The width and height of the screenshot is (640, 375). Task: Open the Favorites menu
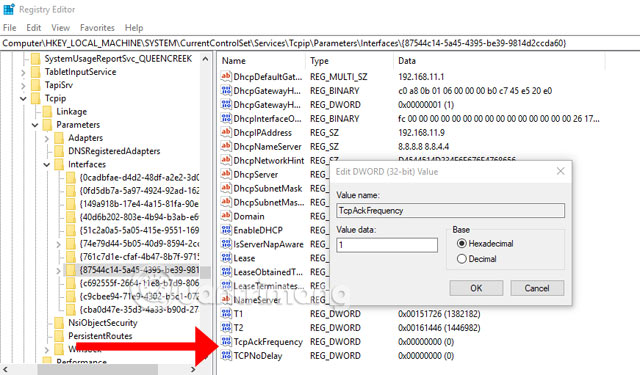pyautogui.click(x=97, y=28)
